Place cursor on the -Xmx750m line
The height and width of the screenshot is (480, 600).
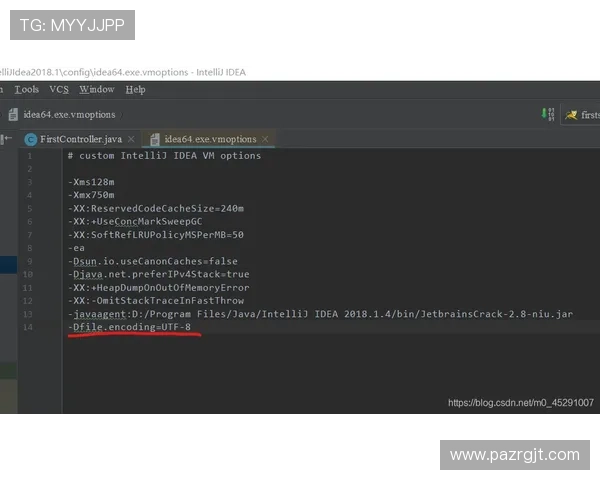(91, 195)
